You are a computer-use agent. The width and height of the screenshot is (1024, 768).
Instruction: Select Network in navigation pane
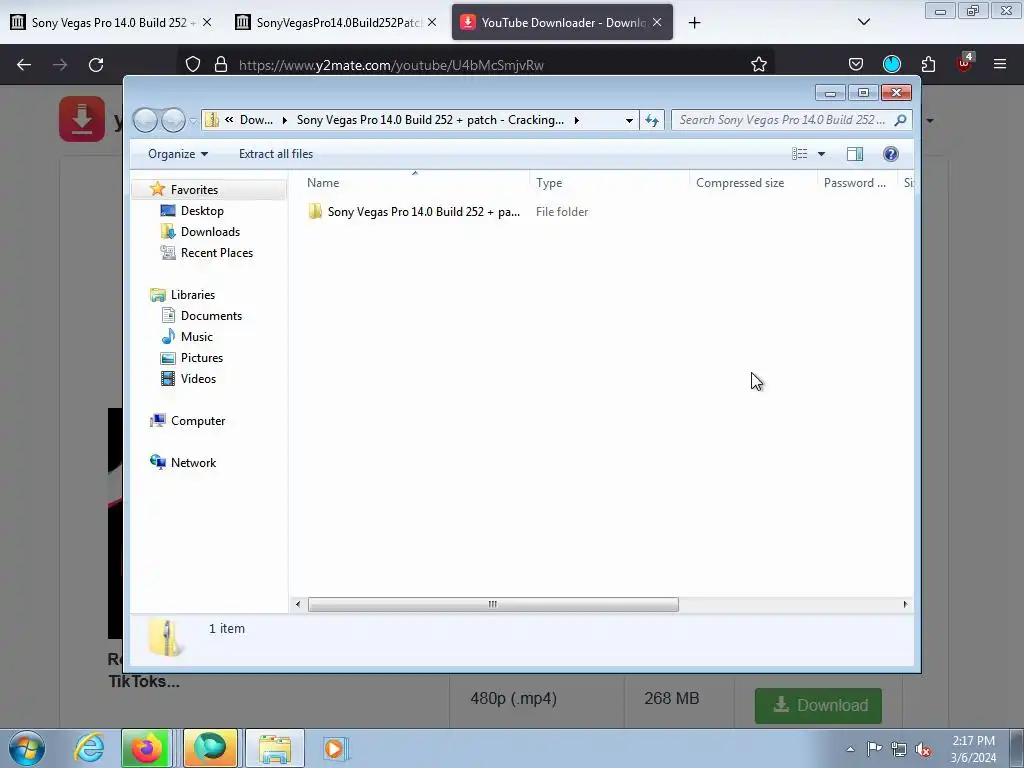click(193, 462)
